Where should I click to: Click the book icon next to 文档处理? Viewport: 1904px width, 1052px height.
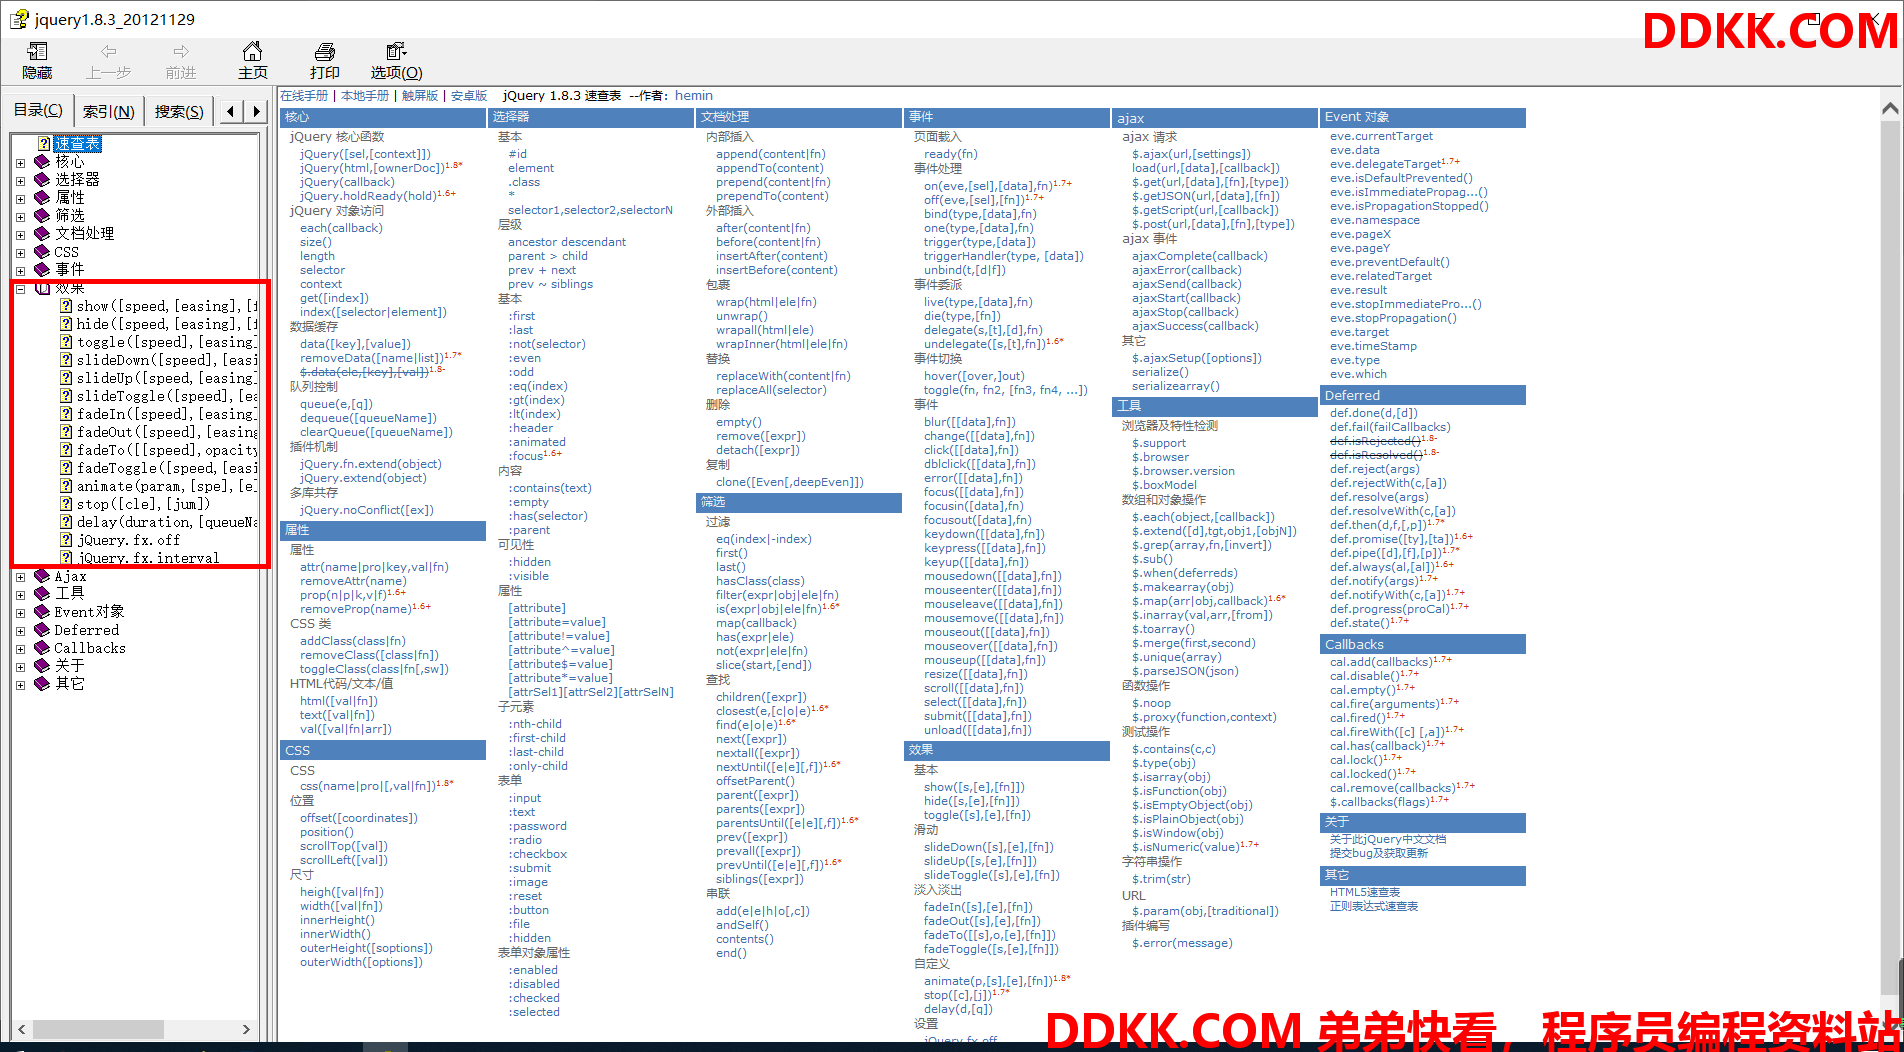click(42, 234)
